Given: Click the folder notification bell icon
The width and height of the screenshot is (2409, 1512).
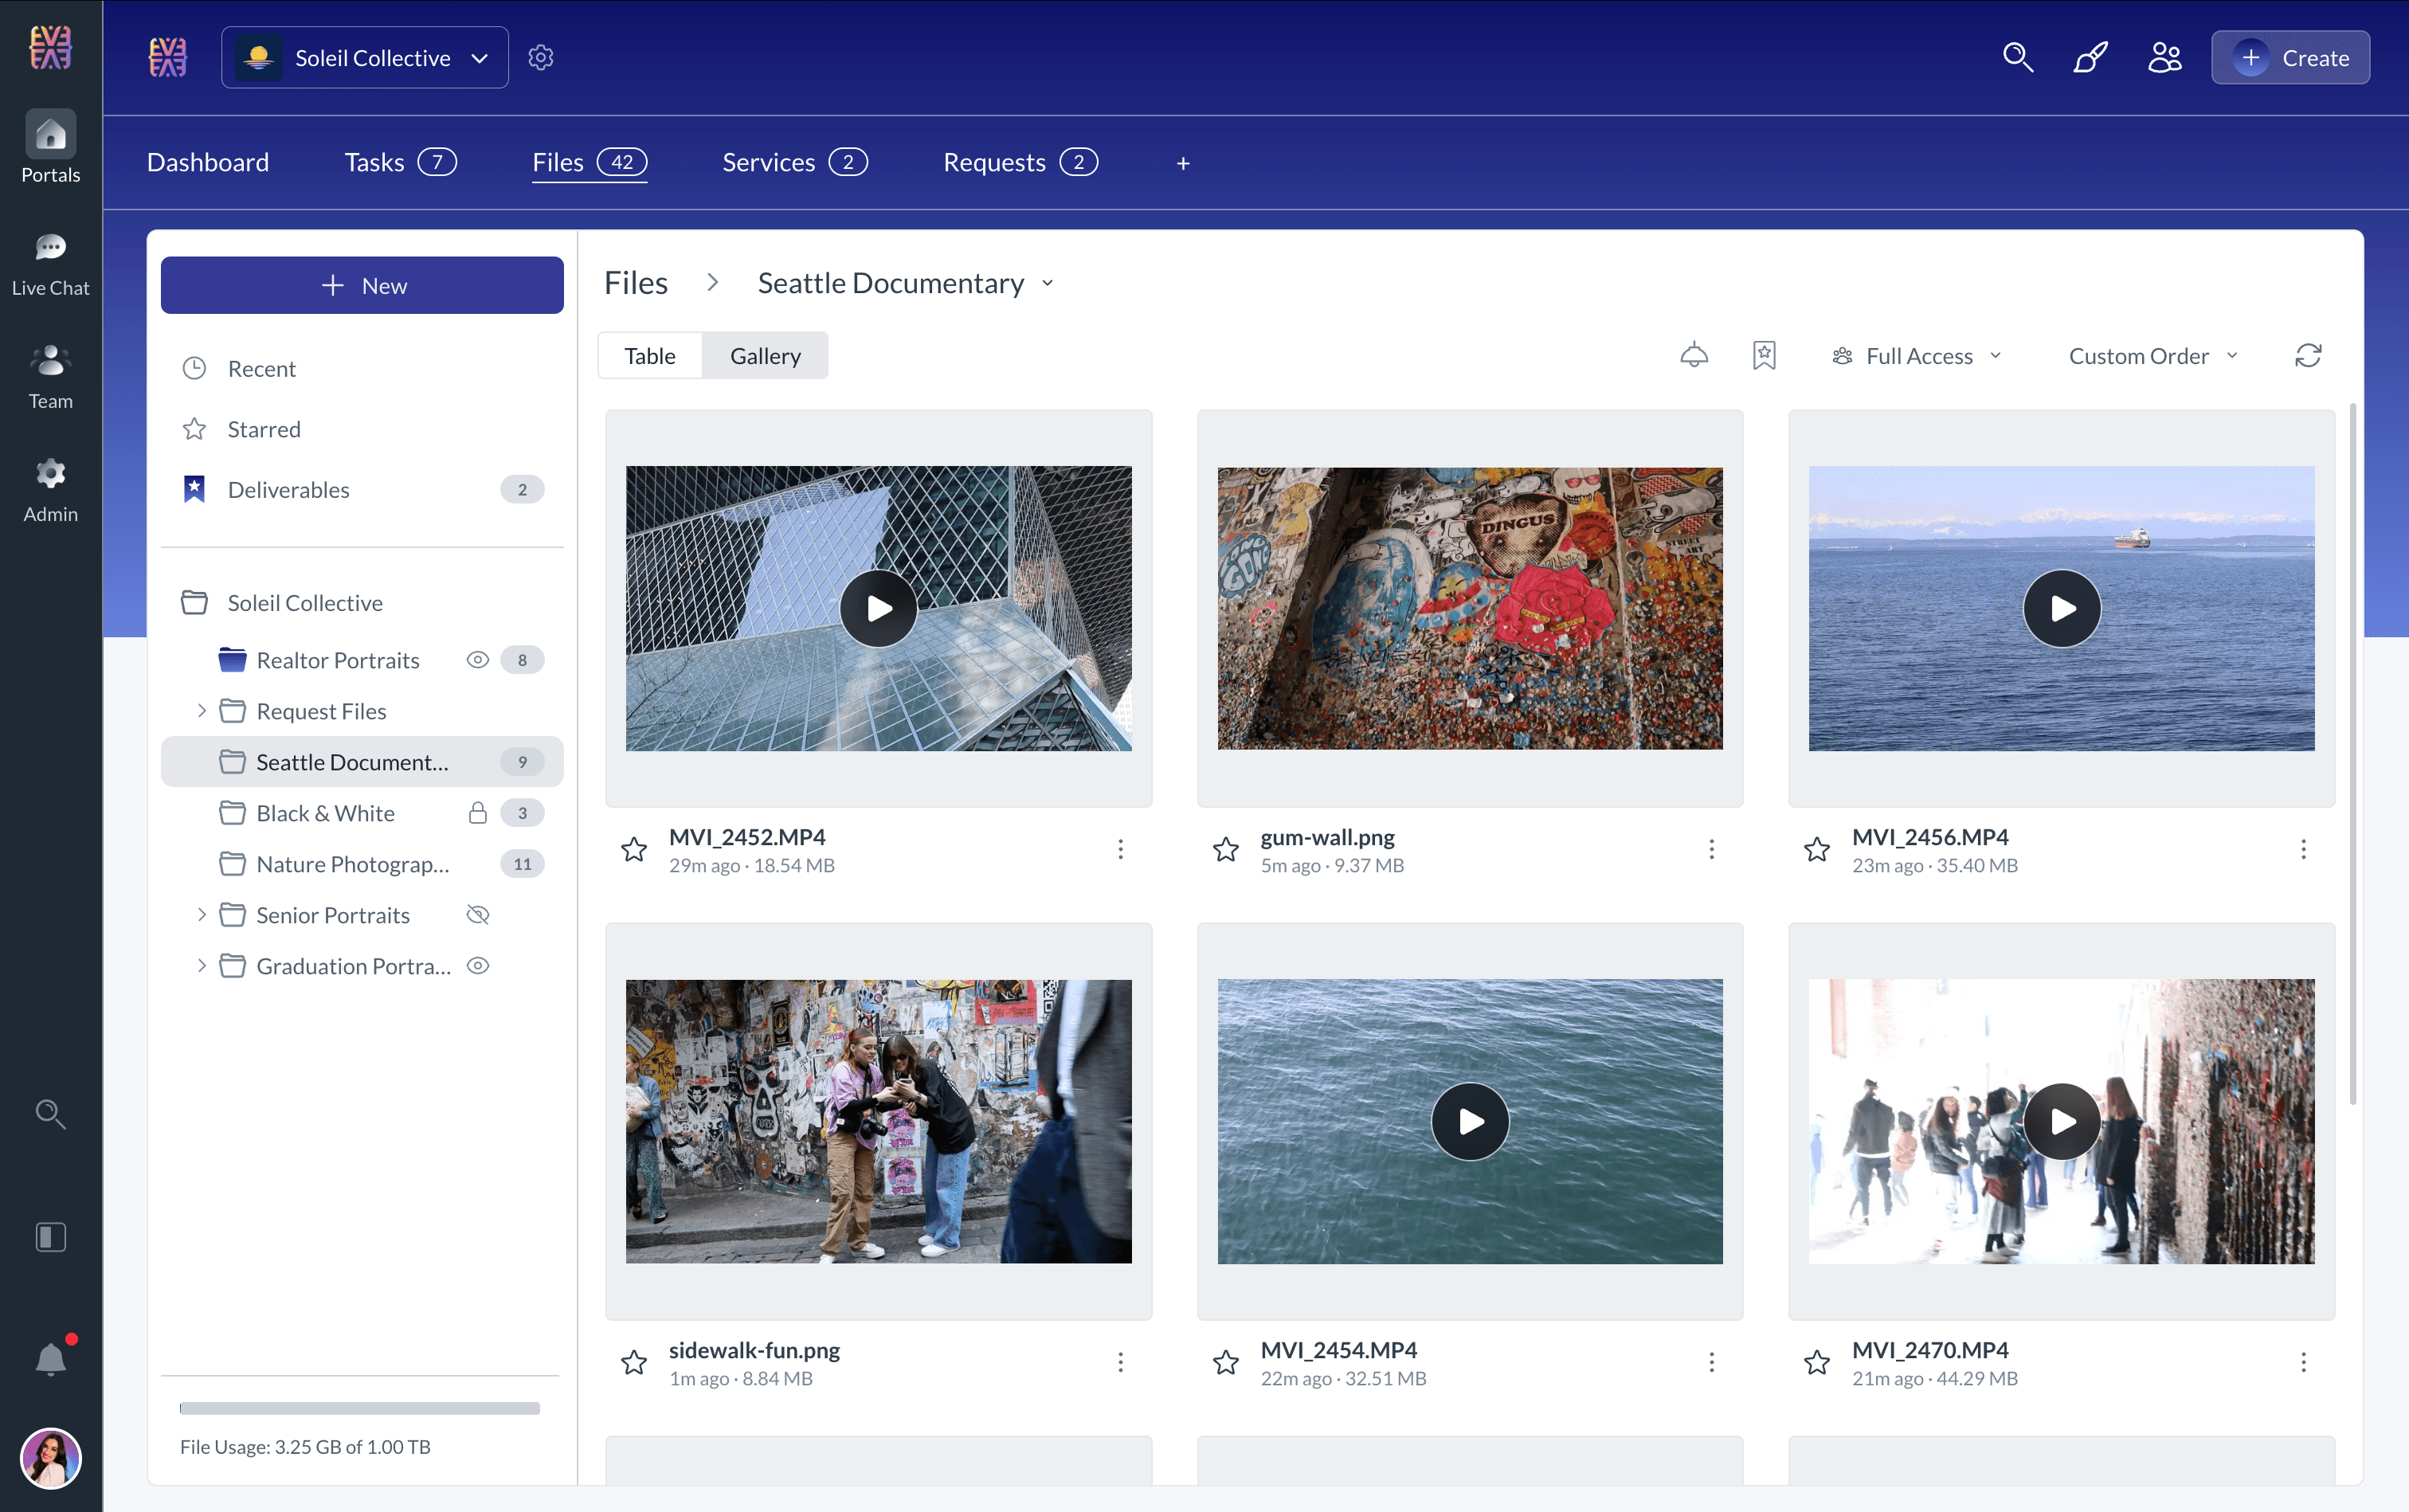Looking at the screenshot, I should coord(1694,356).
